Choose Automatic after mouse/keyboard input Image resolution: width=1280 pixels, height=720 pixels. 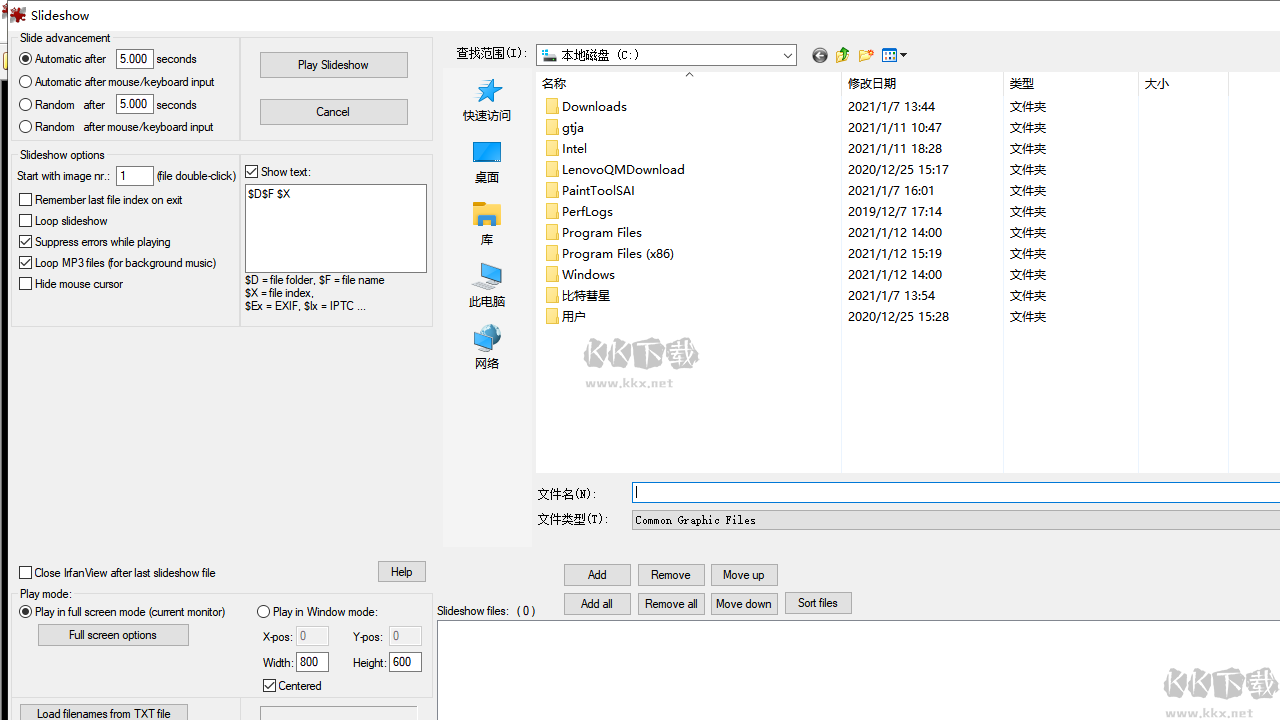click(x=26, y=82)
